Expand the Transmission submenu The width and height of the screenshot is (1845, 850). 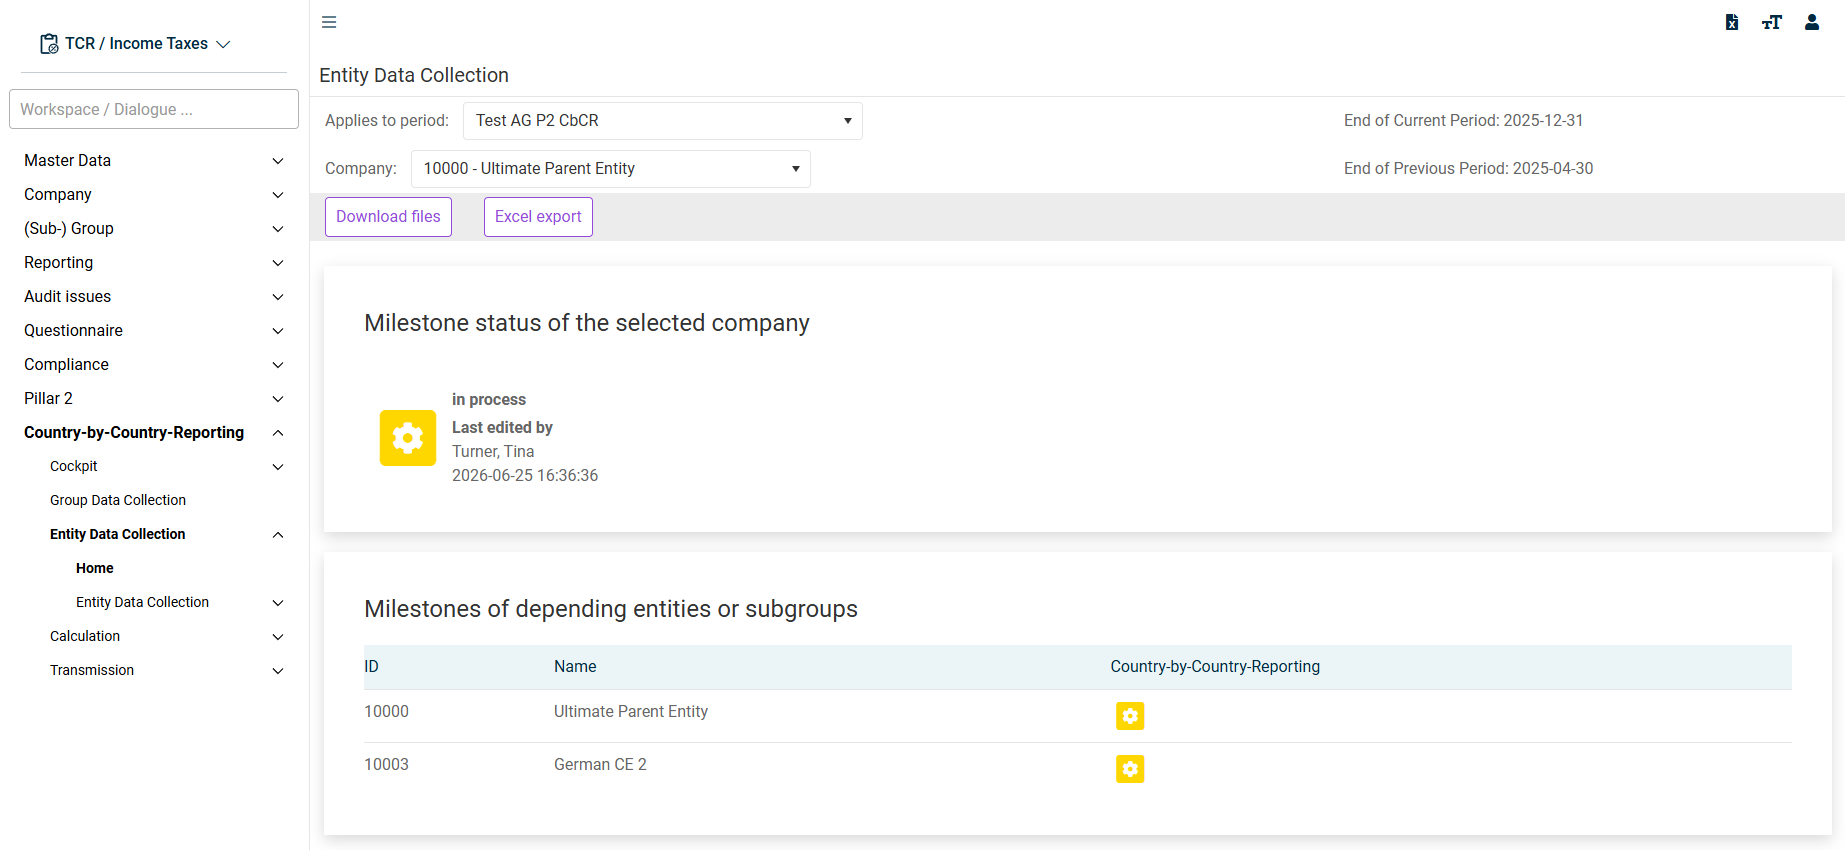click(x=167, y=671)
